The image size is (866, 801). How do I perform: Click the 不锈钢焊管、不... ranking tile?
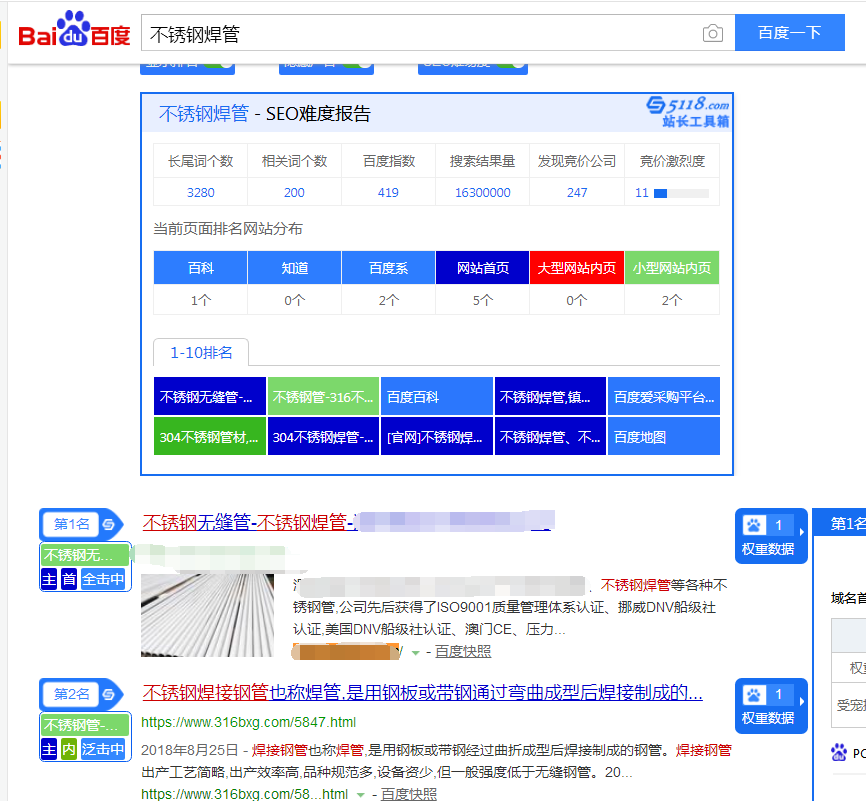550,436
